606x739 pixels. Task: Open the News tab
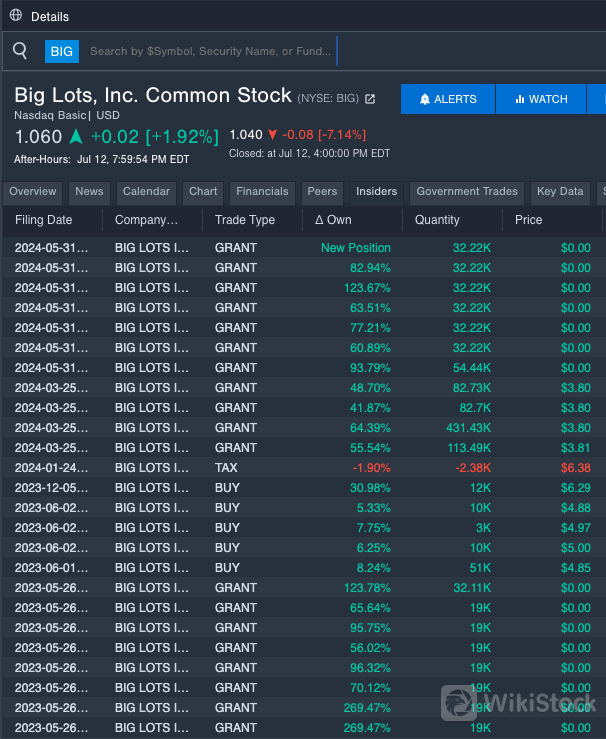point(89,192)
